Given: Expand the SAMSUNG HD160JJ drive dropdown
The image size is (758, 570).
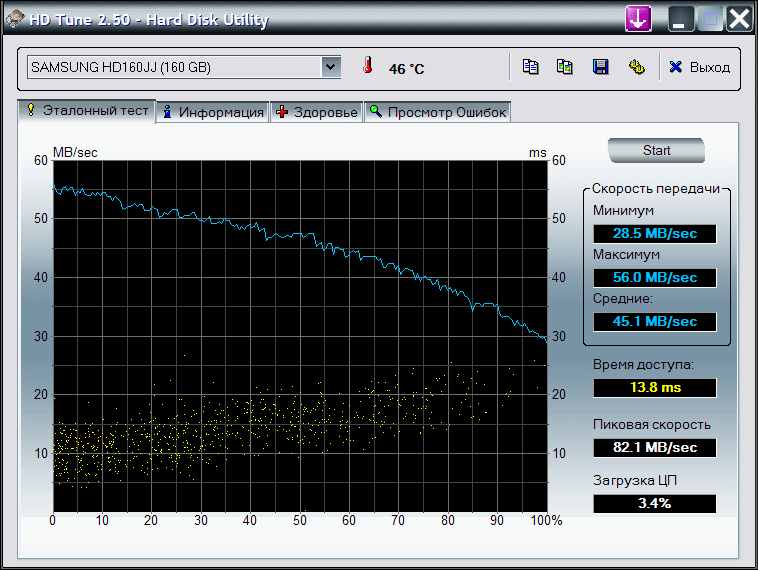Looking at the screenshot, I should 331,67.
